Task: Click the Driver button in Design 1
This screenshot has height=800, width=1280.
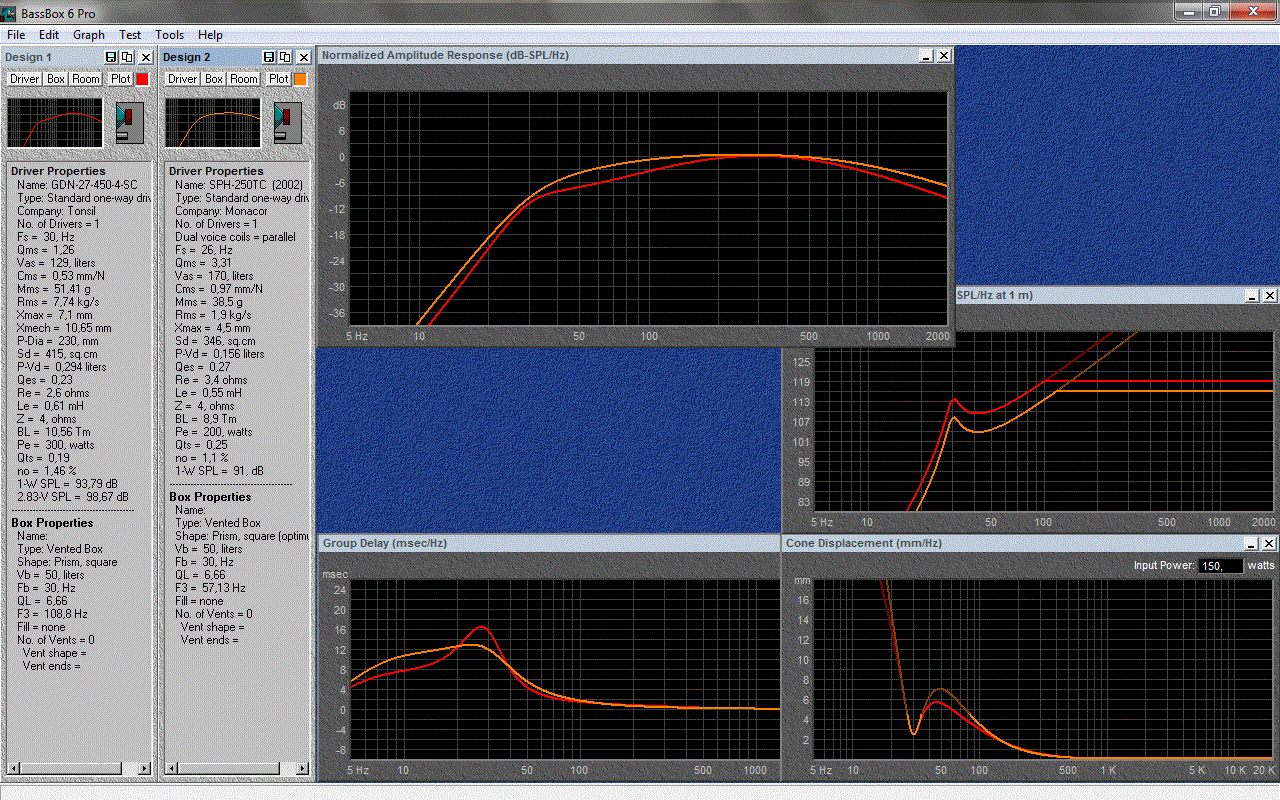Action: [25, 79]
